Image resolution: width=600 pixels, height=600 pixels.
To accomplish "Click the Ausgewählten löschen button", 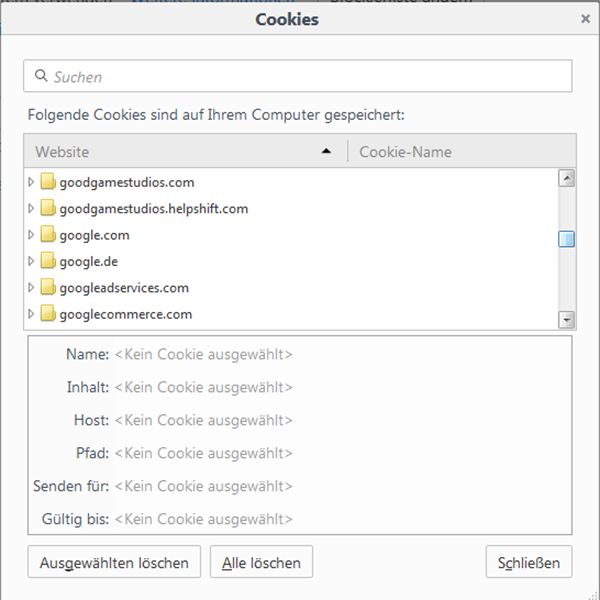I will 114,562.
